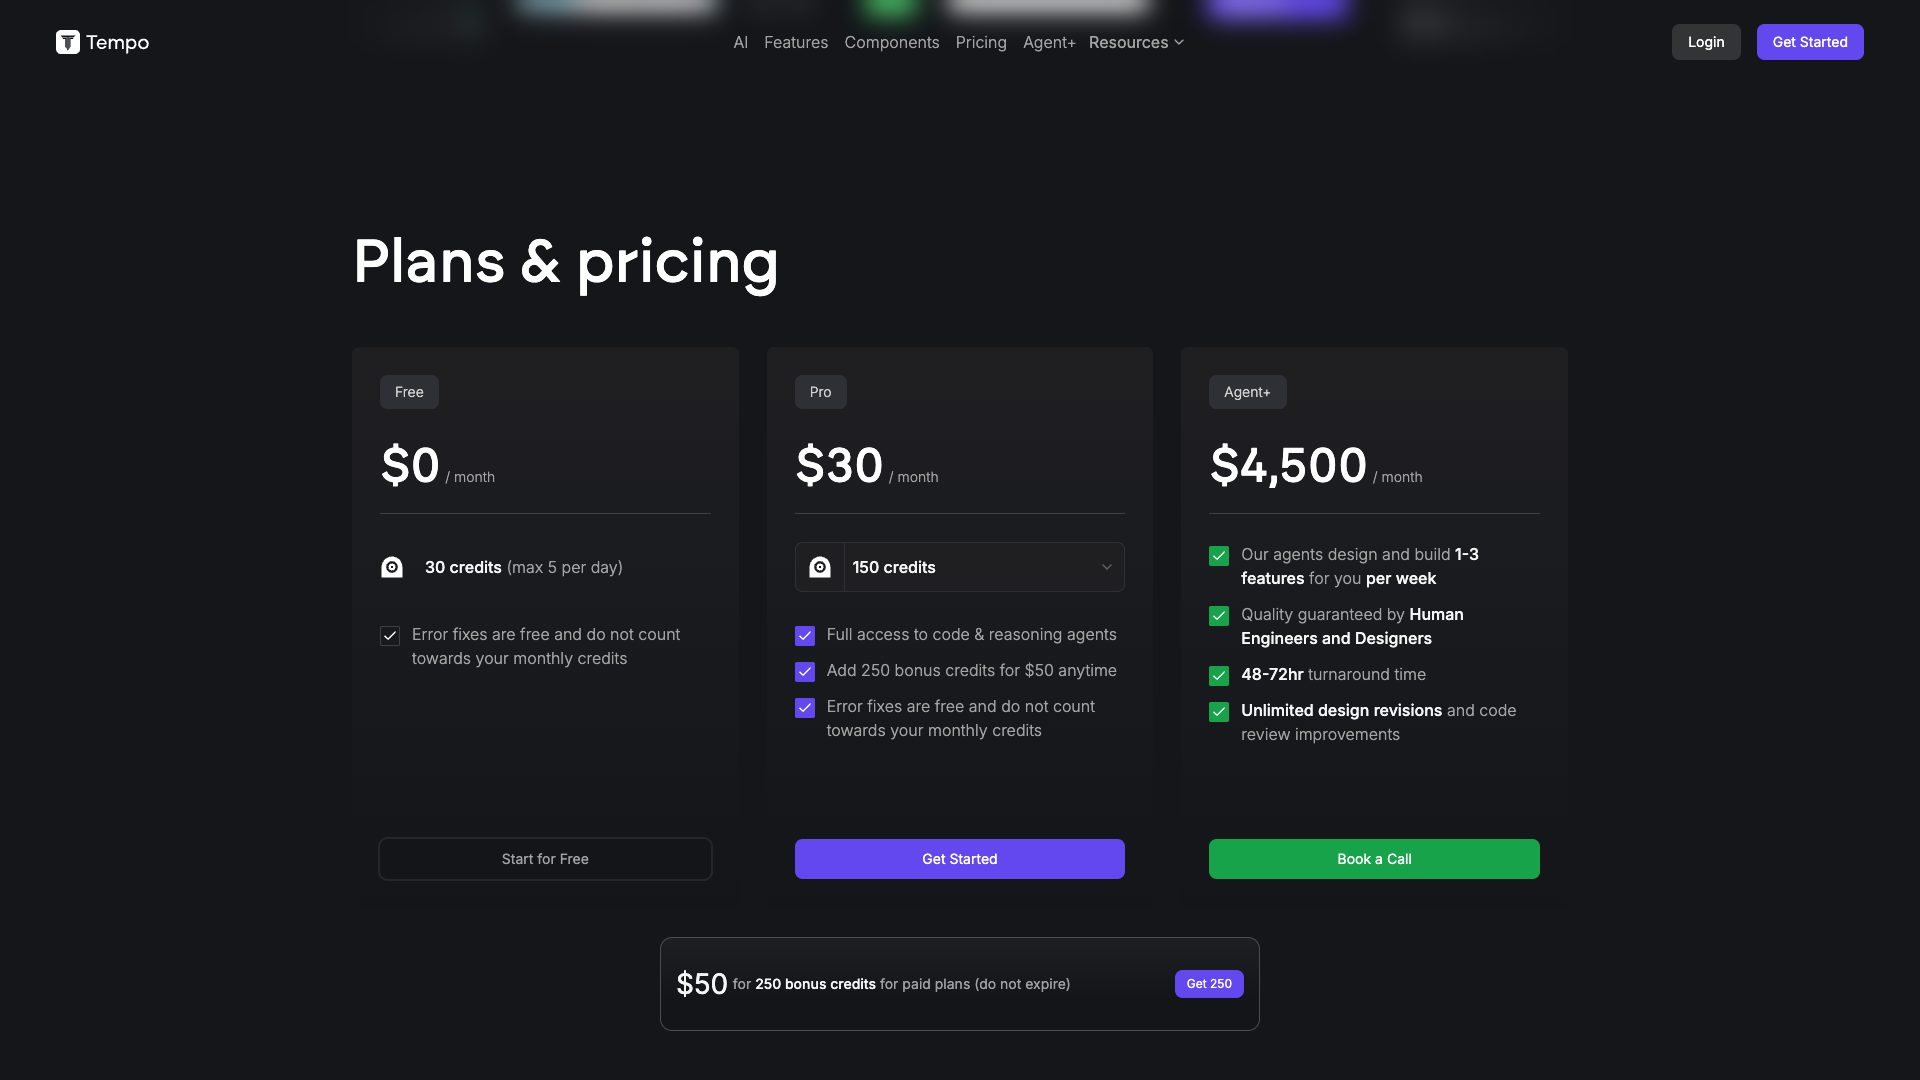Click green check beside 48-72hr turnaround time
1920x1080 pixels.
coord(1219,676)
